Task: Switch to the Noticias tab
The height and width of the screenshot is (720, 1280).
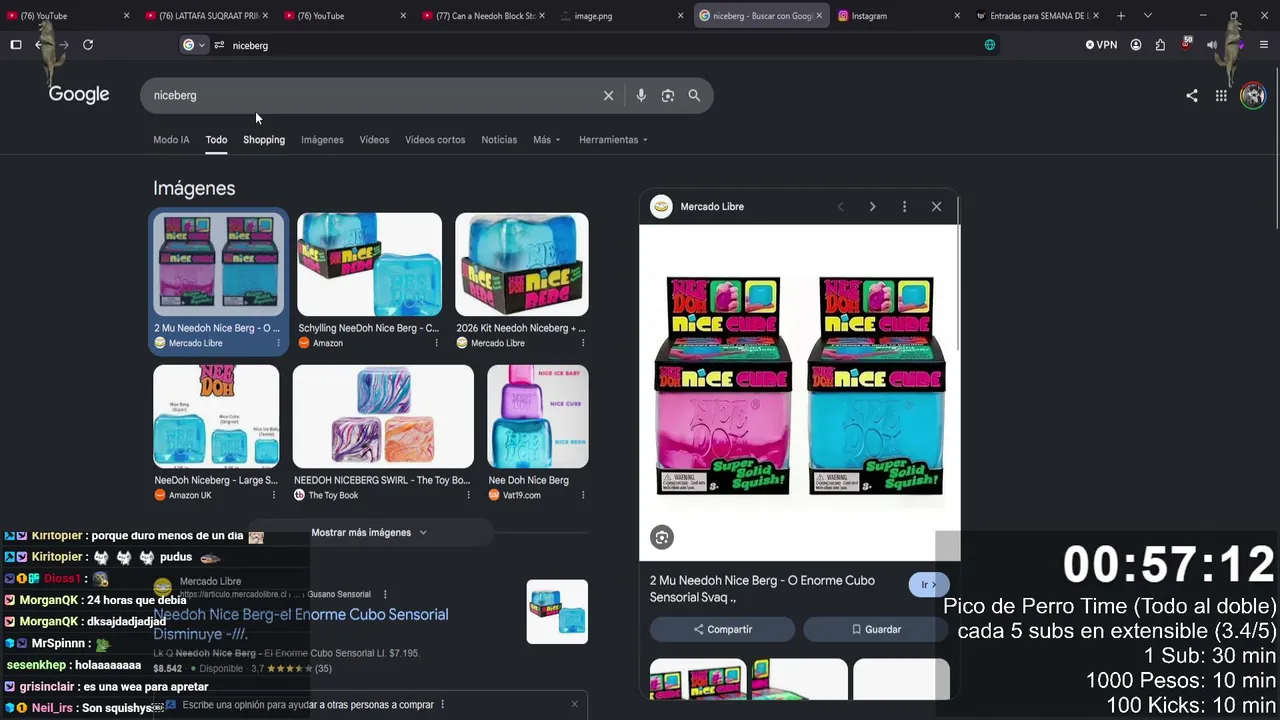Action: click(x=499, y=140)
